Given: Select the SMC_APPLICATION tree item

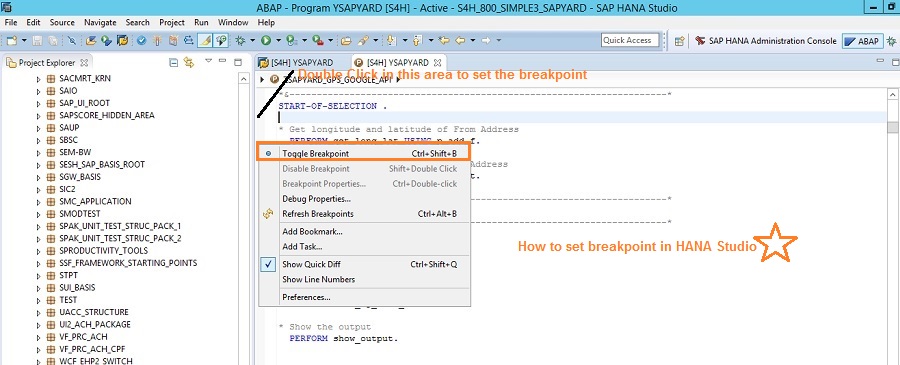Looking at the screenshot, I should 95,201.
